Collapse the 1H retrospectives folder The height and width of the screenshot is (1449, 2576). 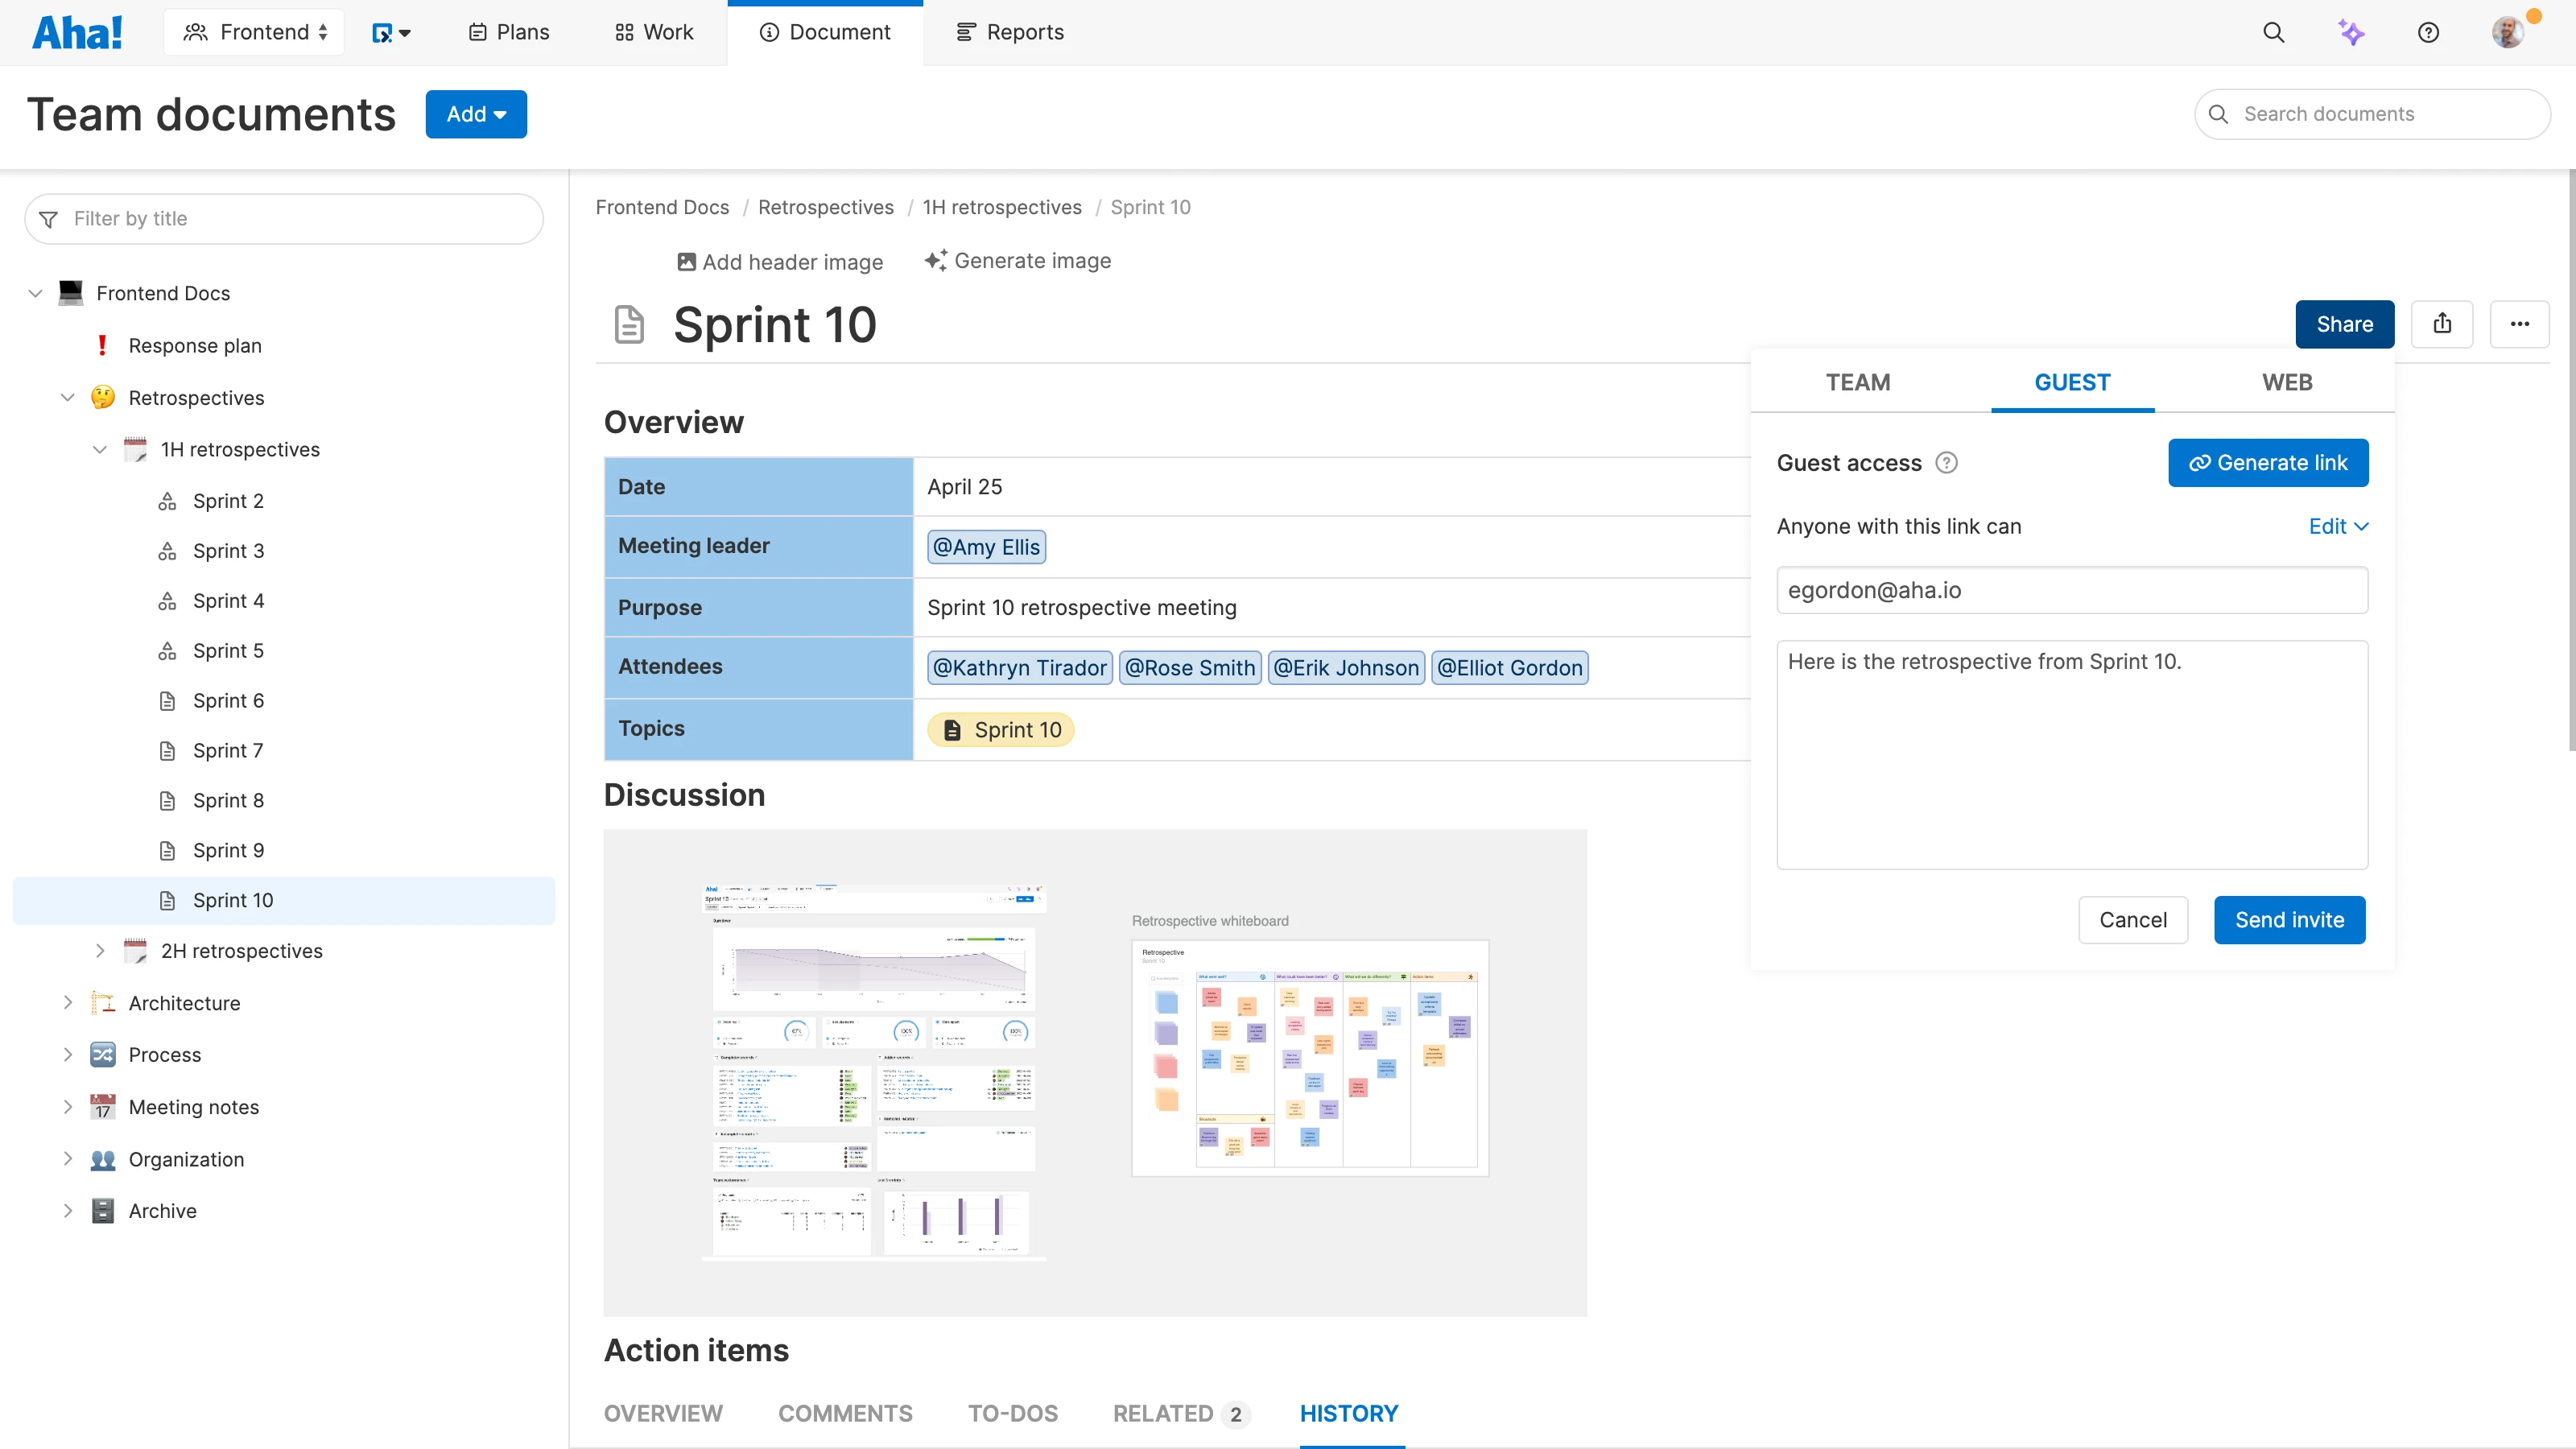pos(100,449)
